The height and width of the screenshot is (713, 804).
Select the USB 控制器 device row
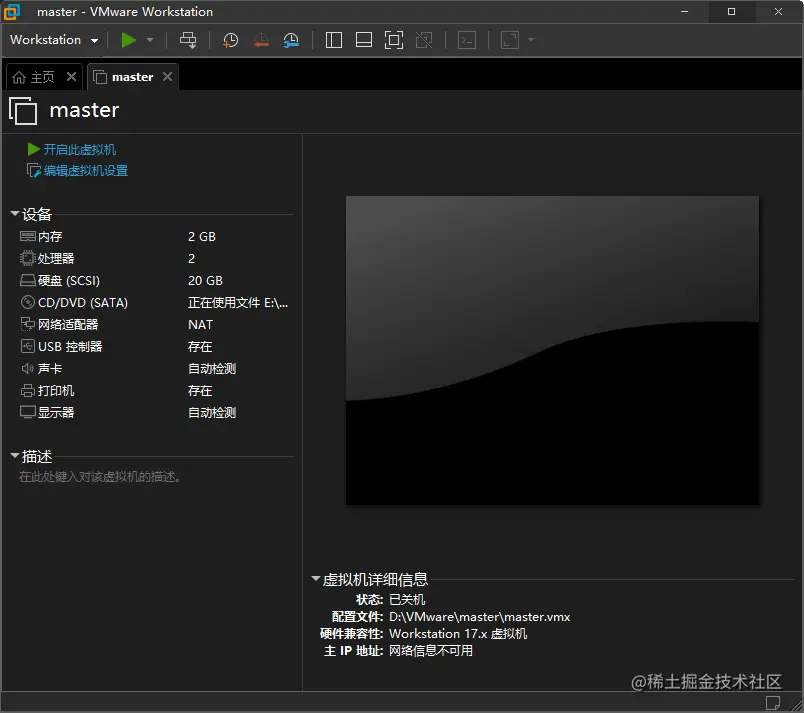click(x=154, y=347)
